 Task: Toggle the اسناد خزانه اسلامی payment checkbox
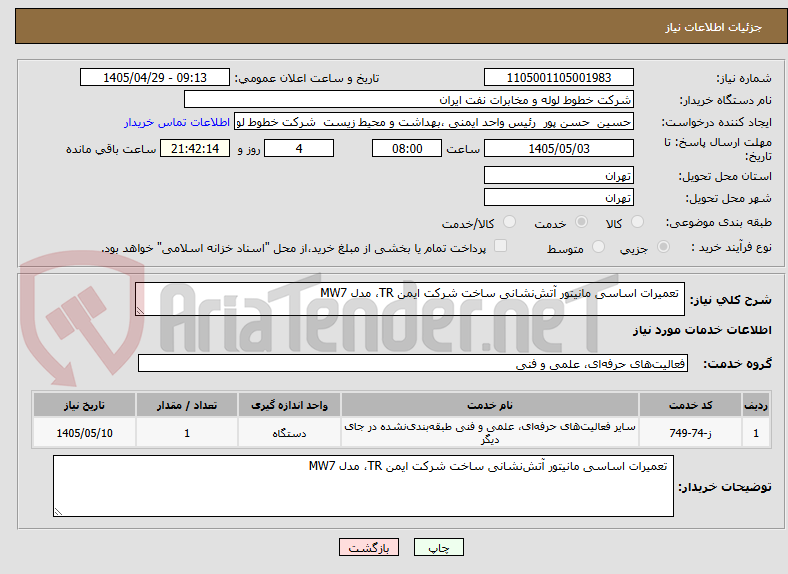coord(501,246)
